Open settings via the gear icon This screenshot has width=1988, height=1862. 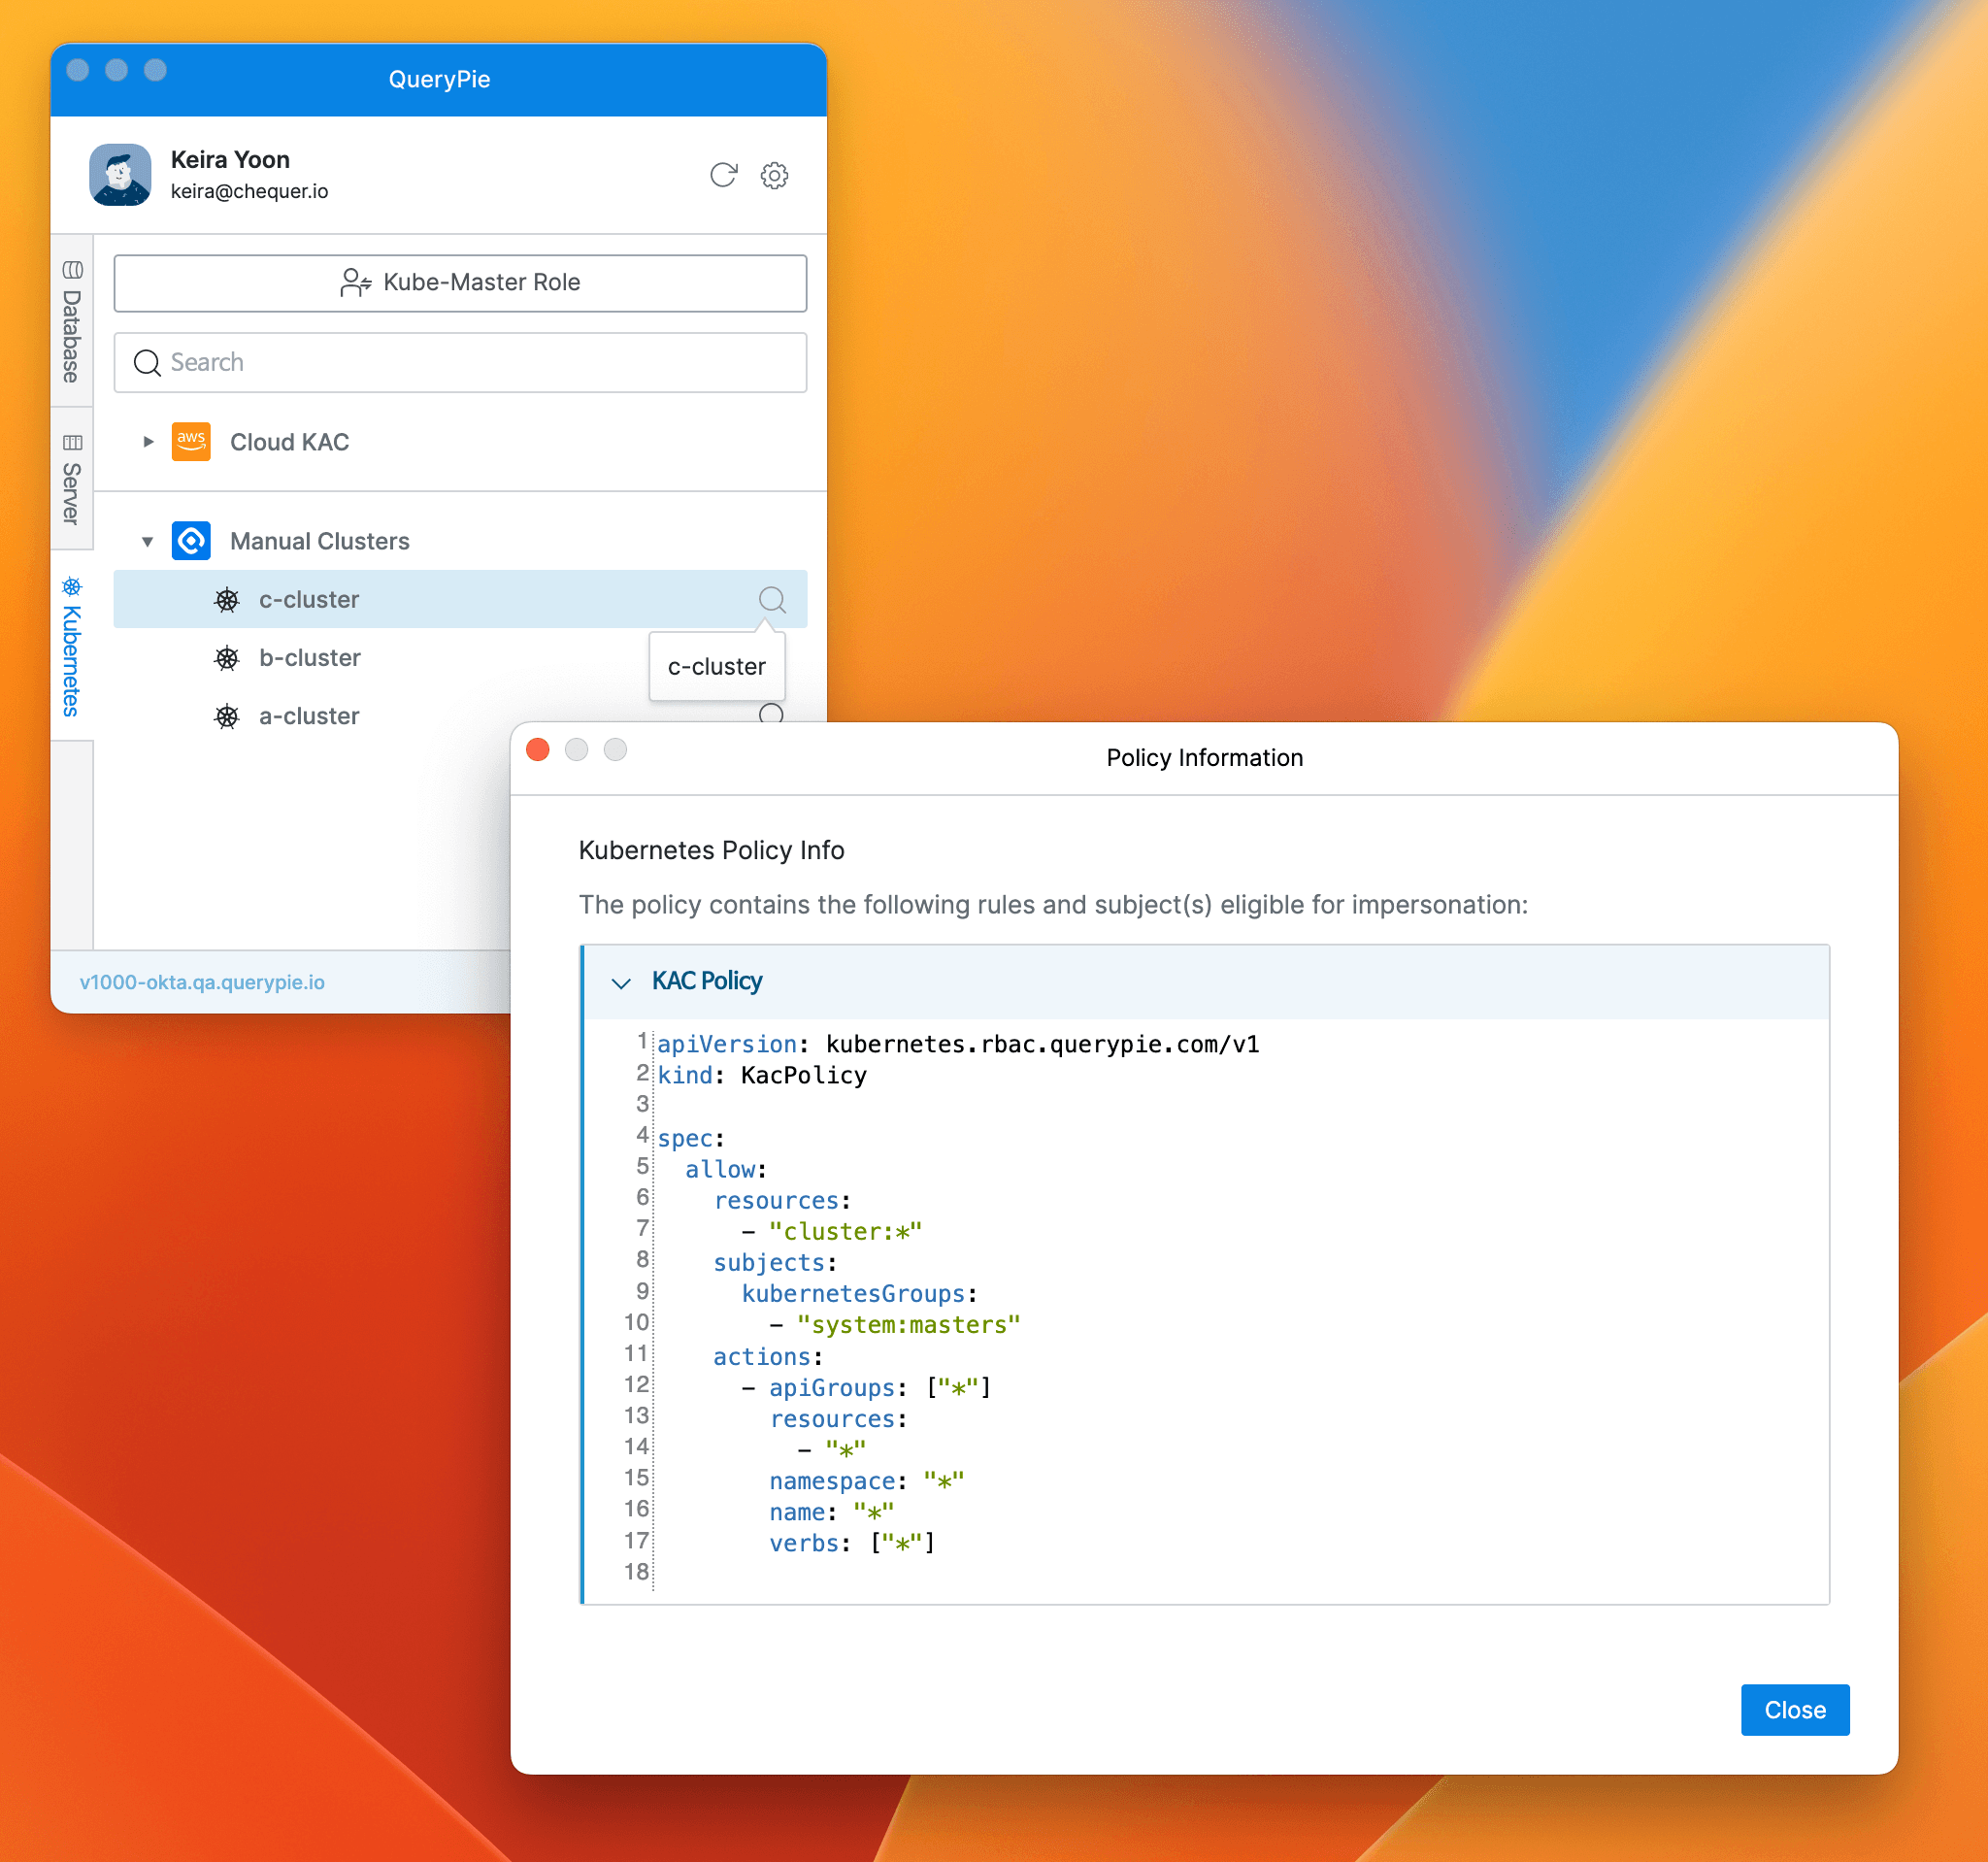tap(774, 175)
